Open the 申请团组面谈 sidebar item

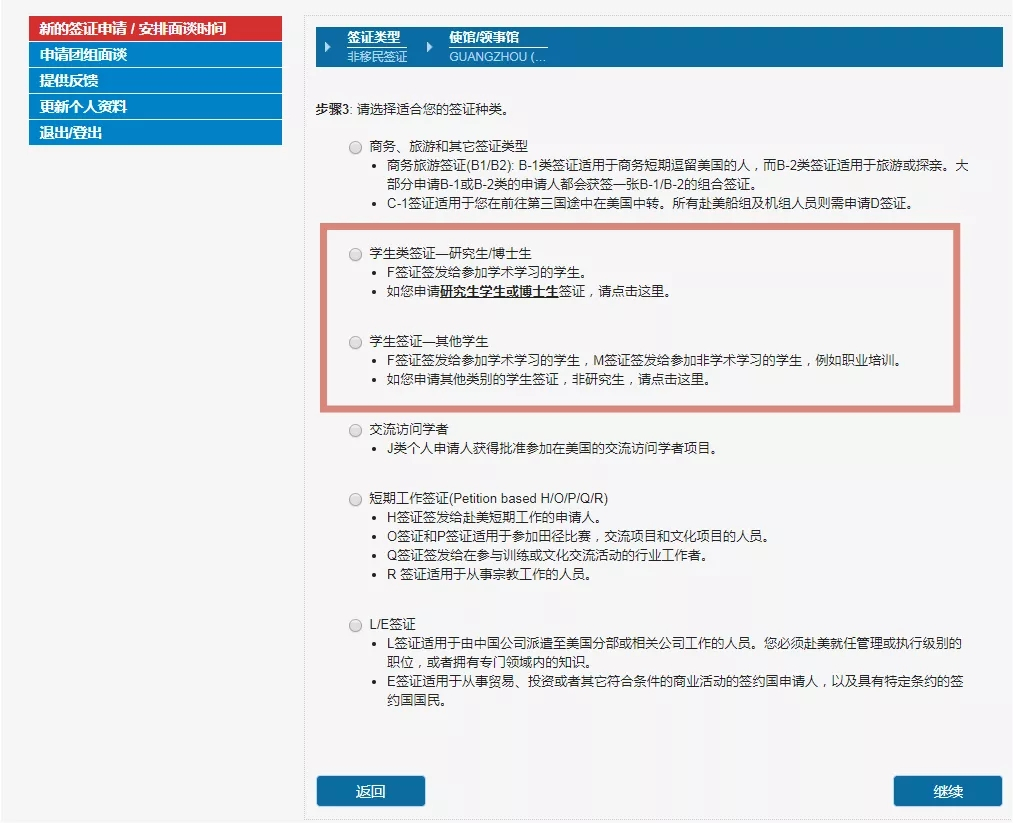click(x=155, y=54)
